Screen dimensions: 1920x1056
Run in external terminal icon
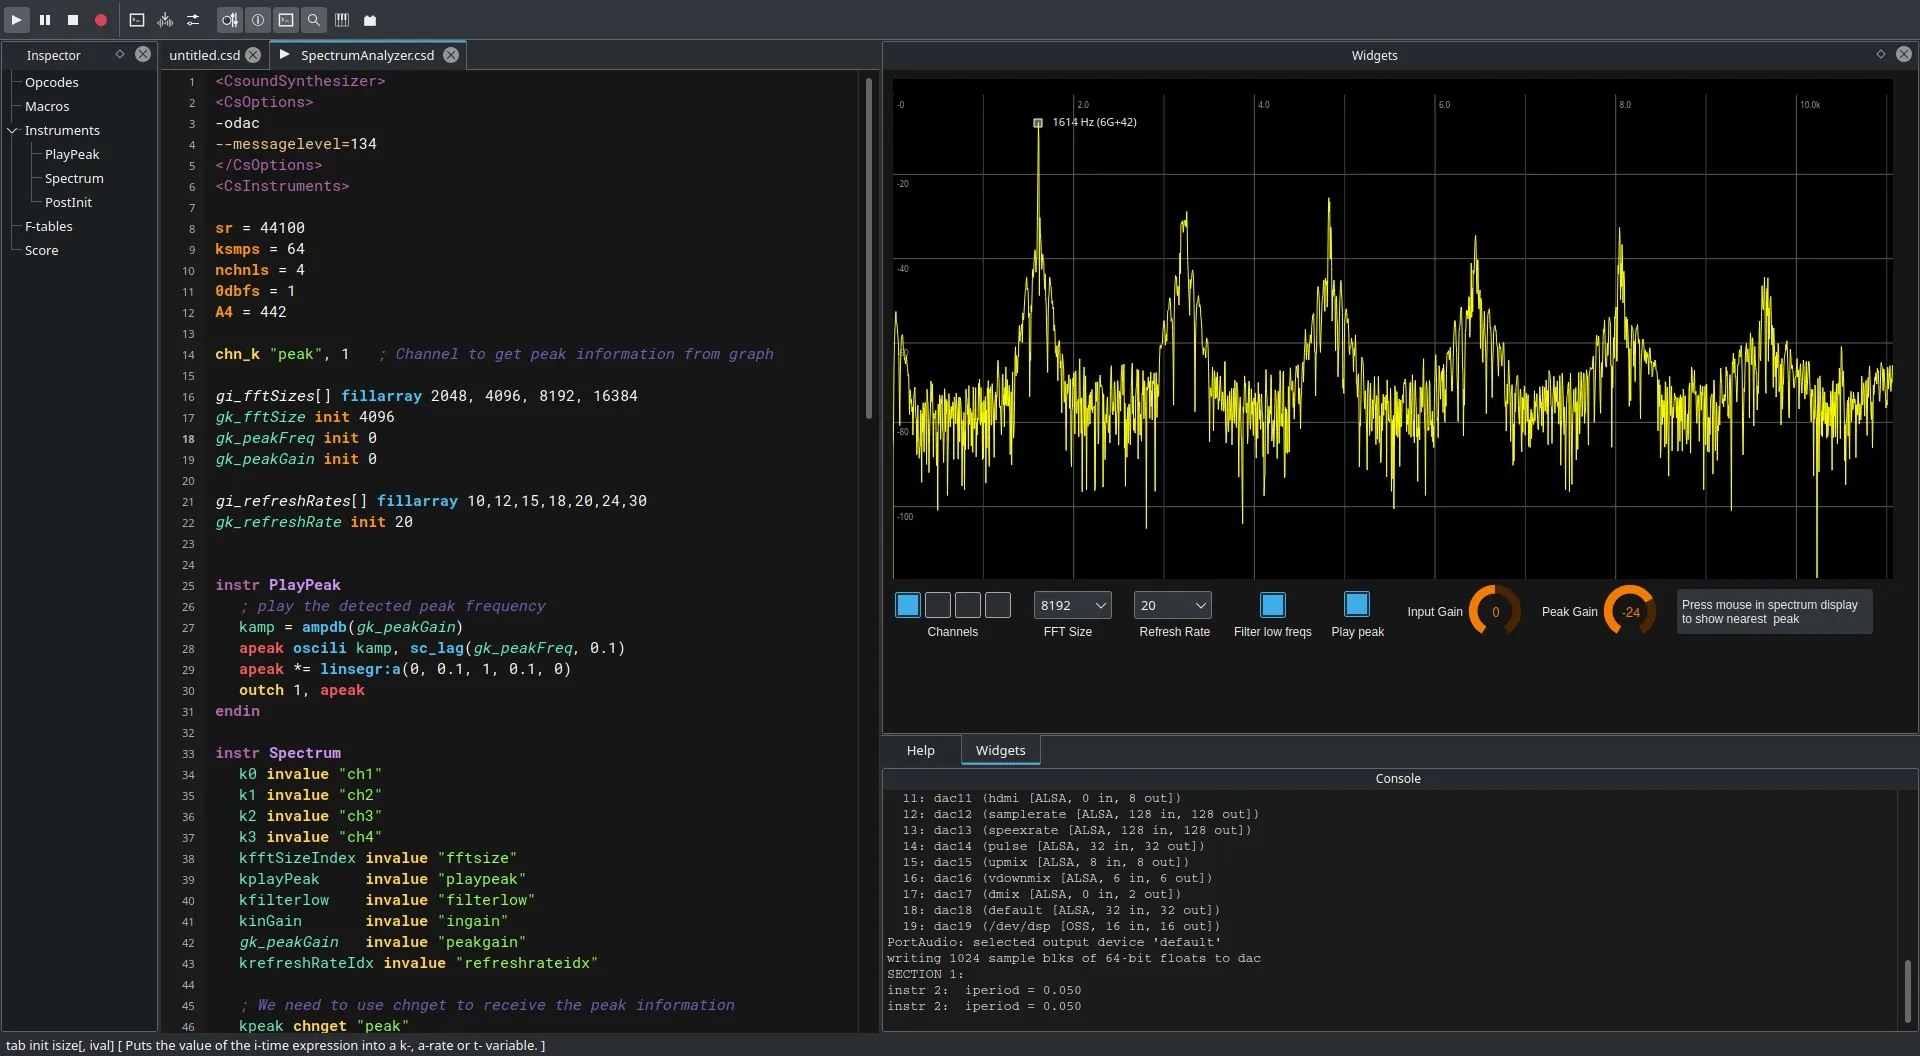[137, 20]
